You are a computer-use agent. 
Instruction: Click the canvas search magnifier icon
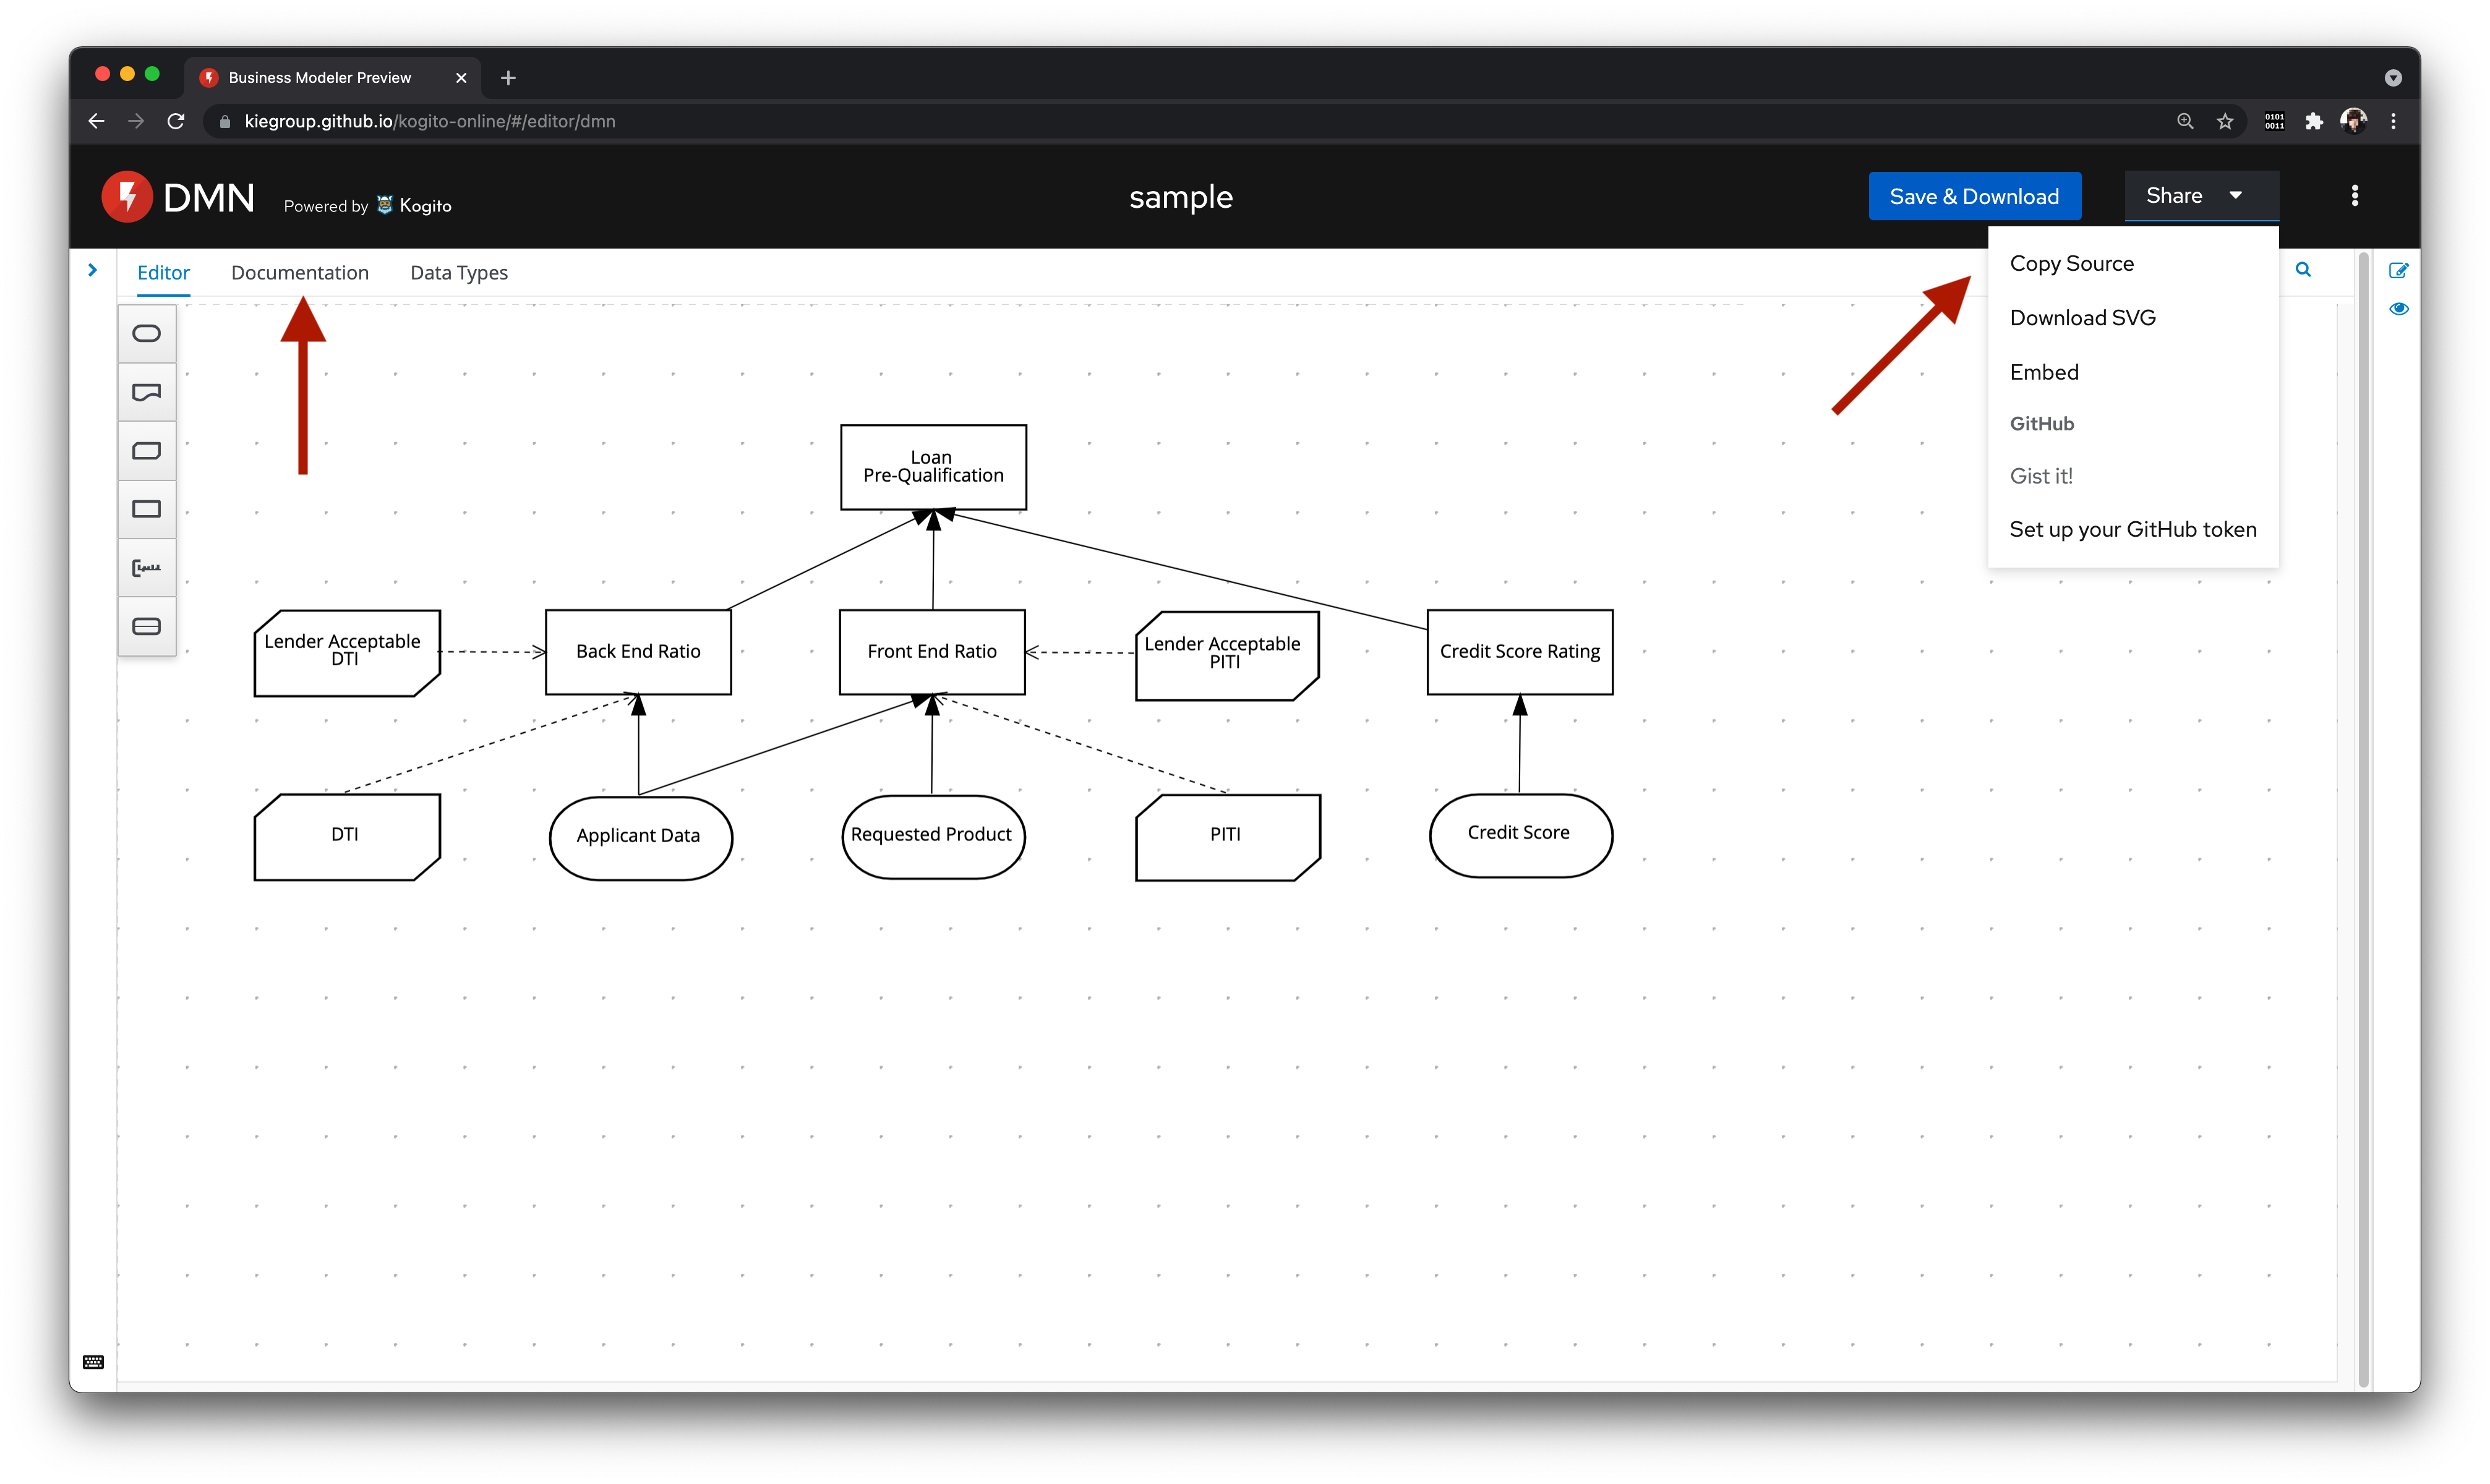(2303, 270)
